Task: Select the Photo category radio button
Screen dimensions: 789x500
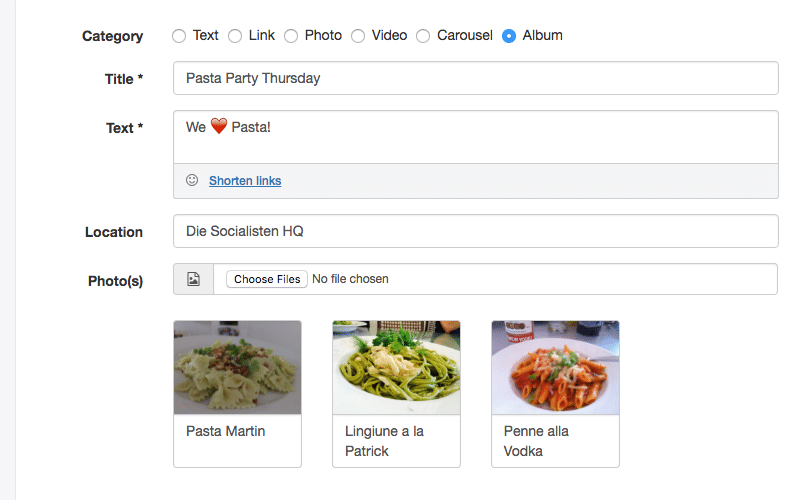Action: coord(291,36)
